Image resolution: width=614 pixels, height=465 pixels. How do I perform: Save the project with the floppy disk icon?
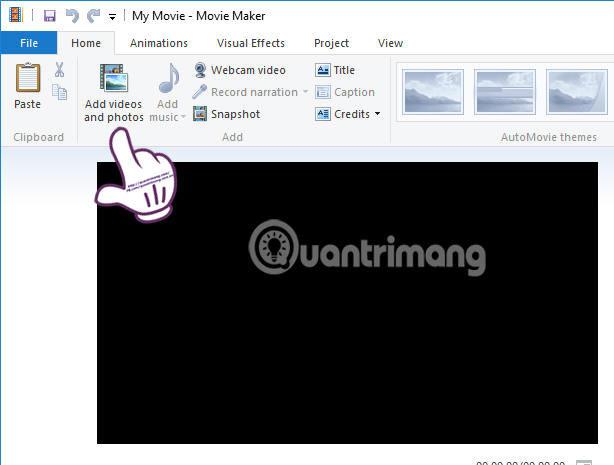(49, 16)
